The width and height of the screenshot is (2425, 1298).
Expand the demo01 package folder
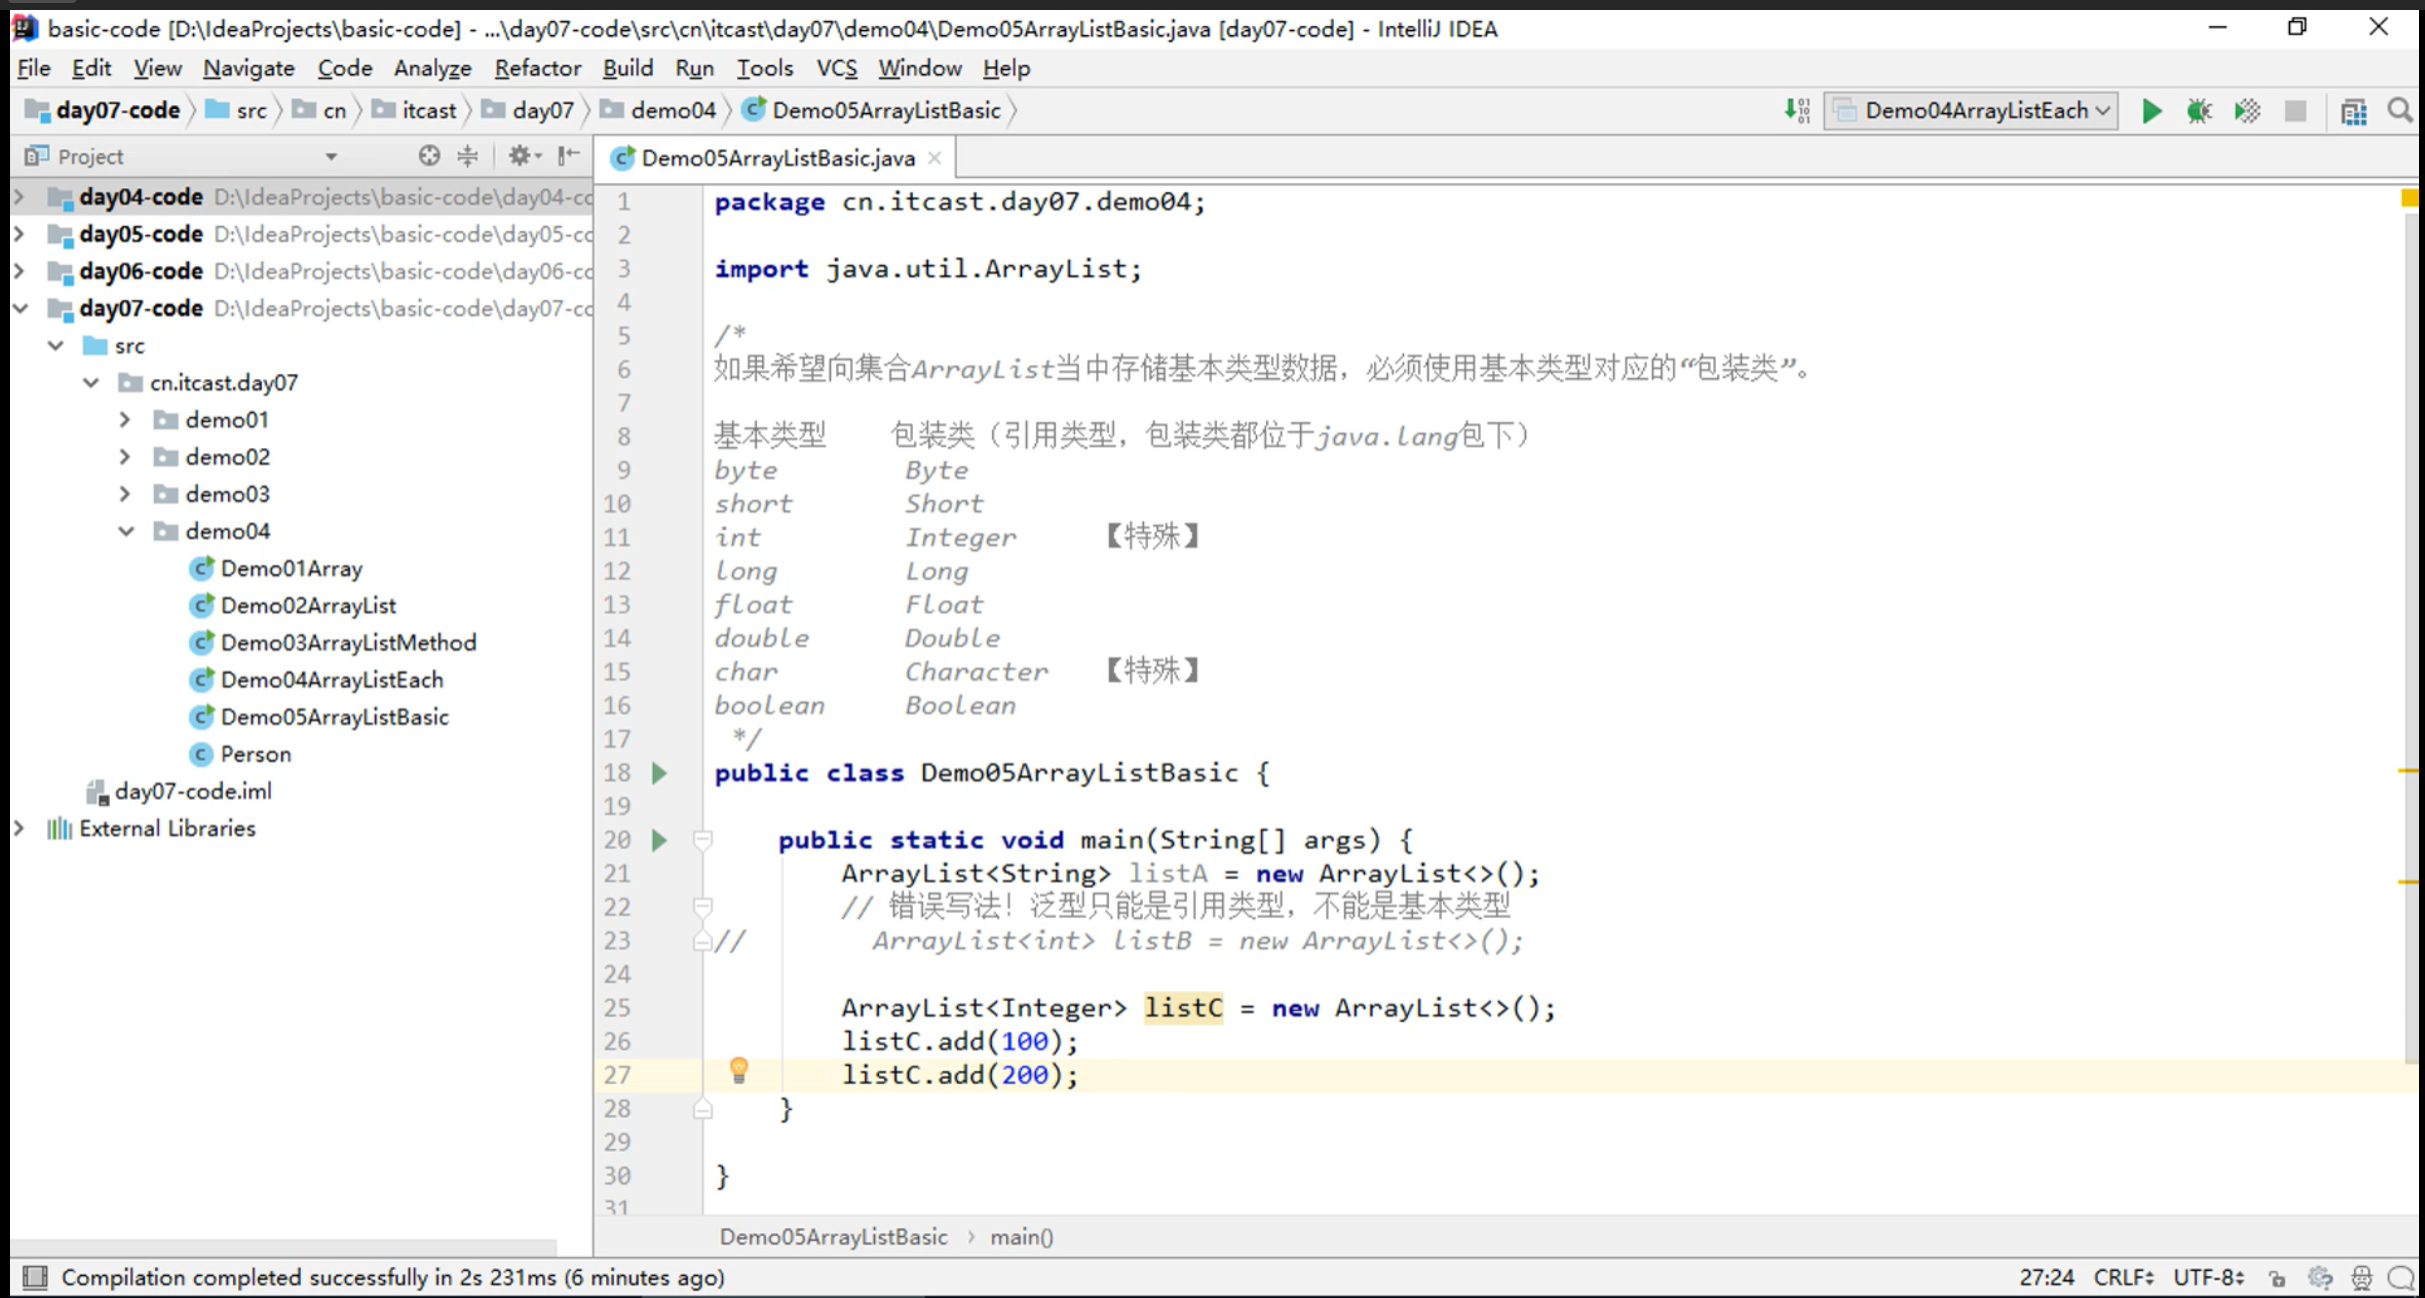point(126,420)
